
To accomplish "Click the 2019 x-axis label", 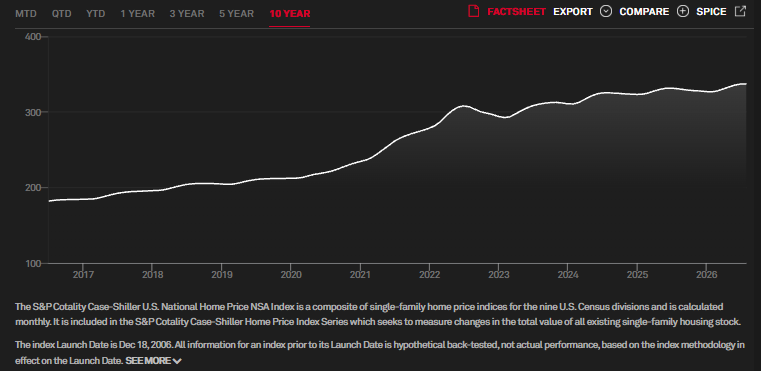I will tap(221, 275).
